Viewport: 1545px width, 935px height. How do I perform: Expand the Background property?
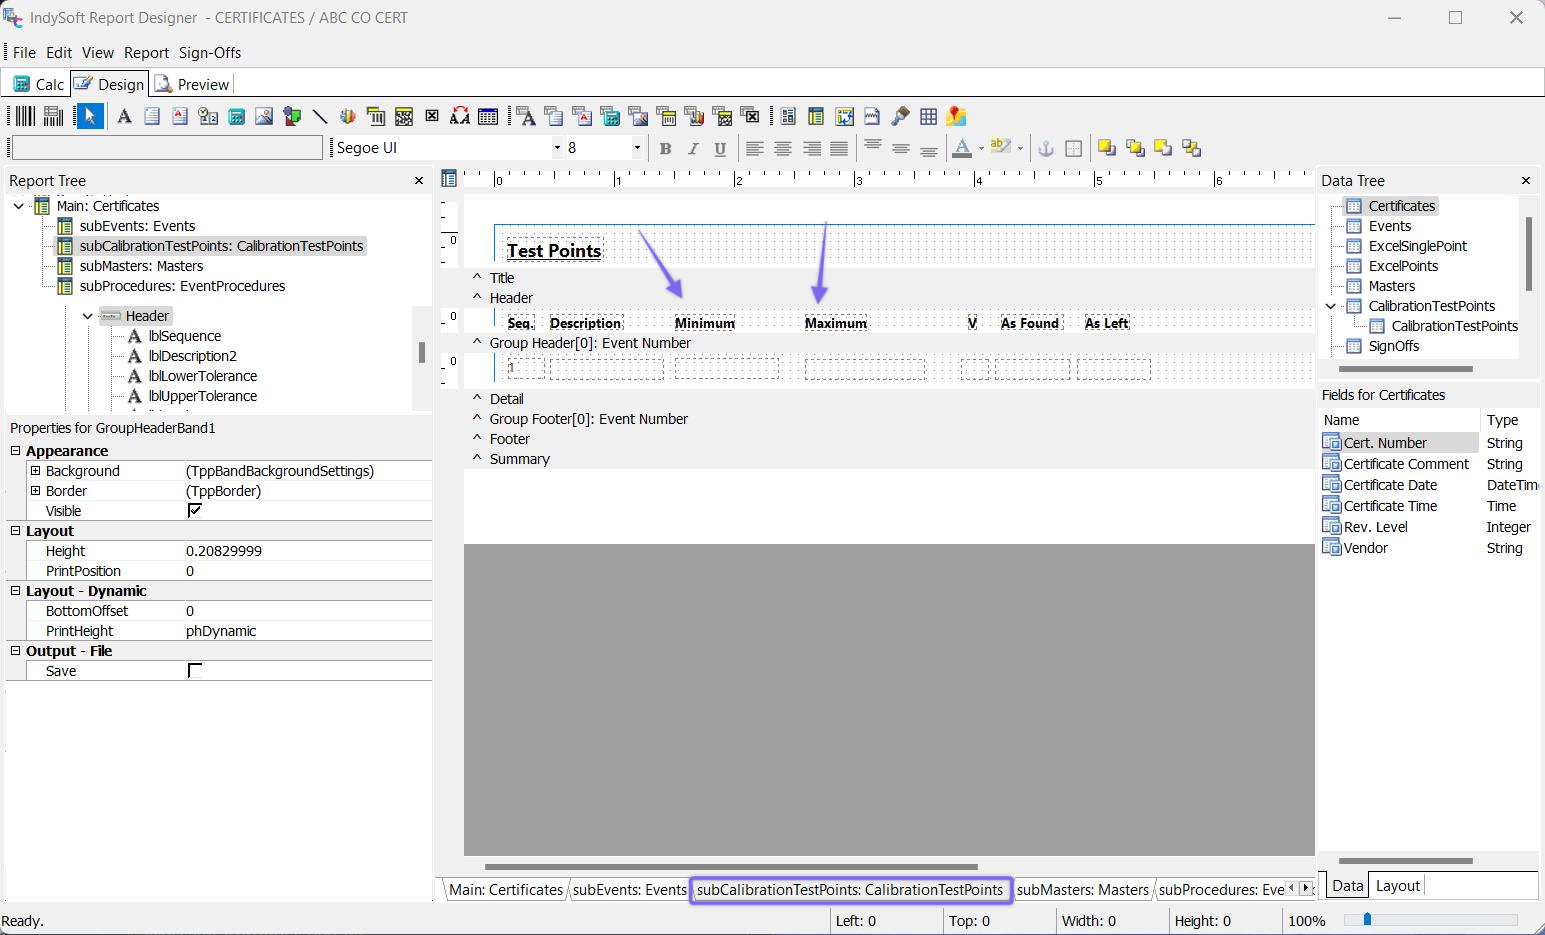pos(36,471)
